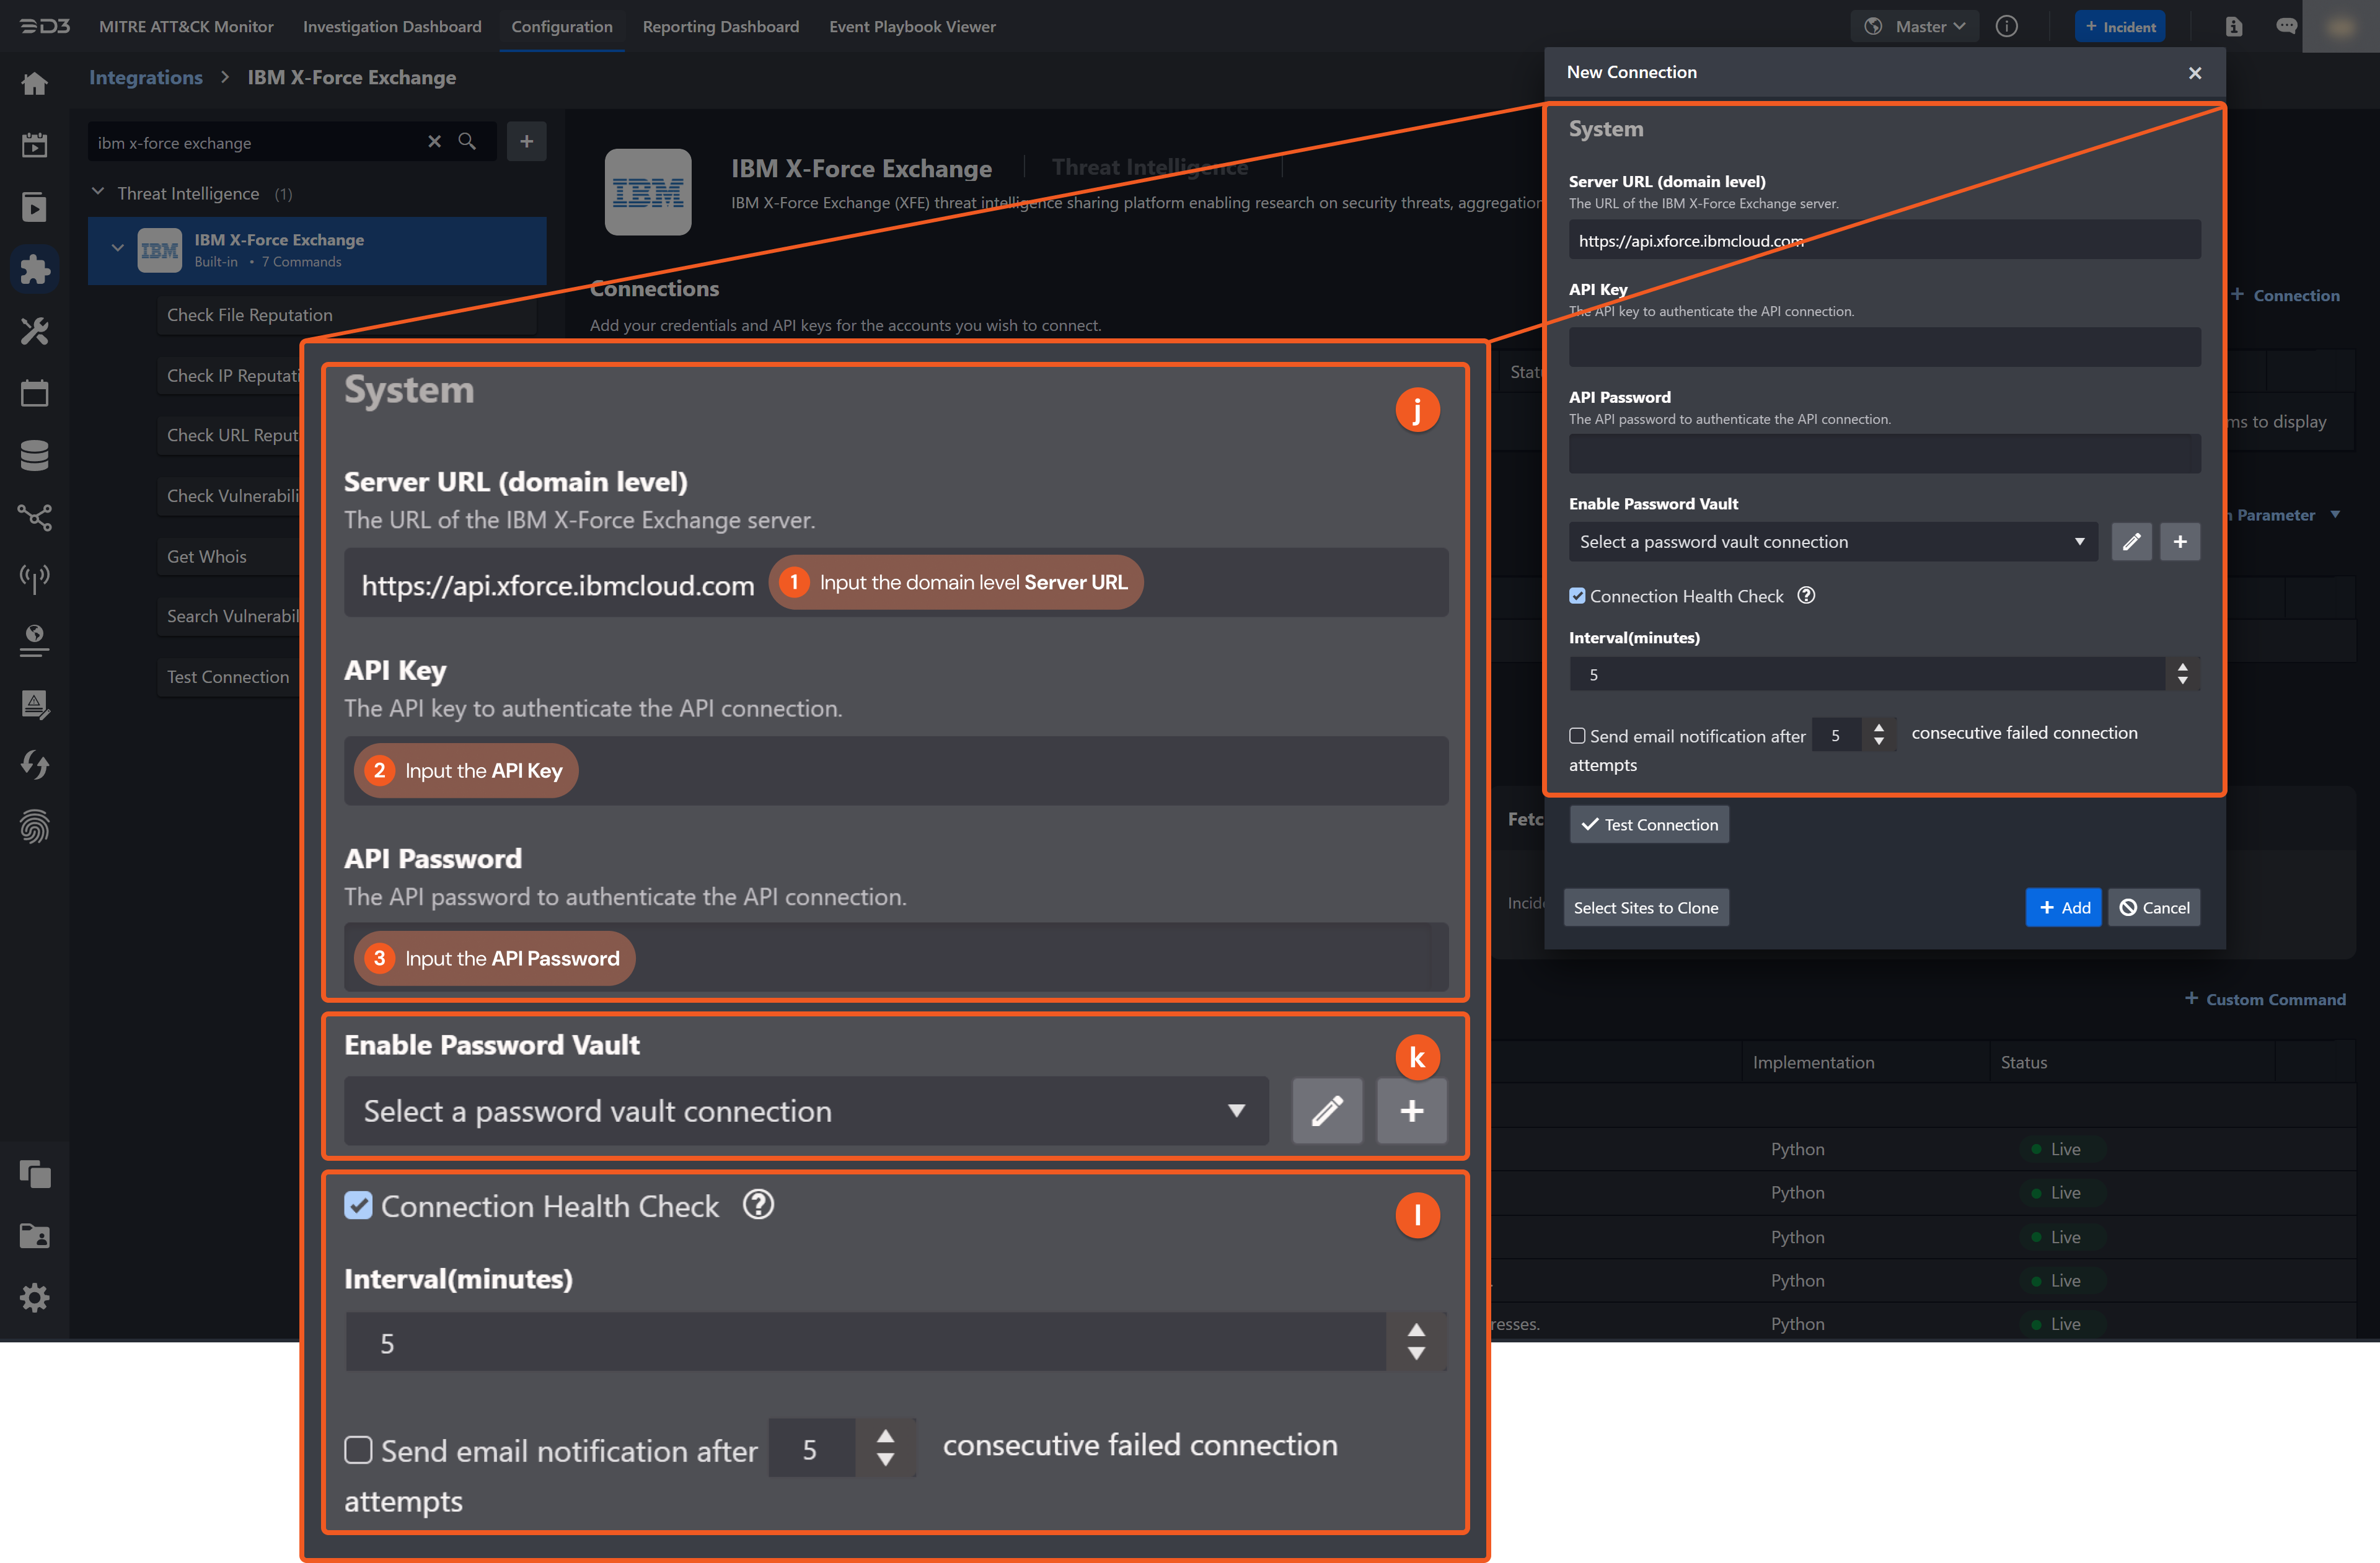Screen dimensions: 2380x1563
Task: Clear the ibm x-force exchange search field
Action: [434, 142]
